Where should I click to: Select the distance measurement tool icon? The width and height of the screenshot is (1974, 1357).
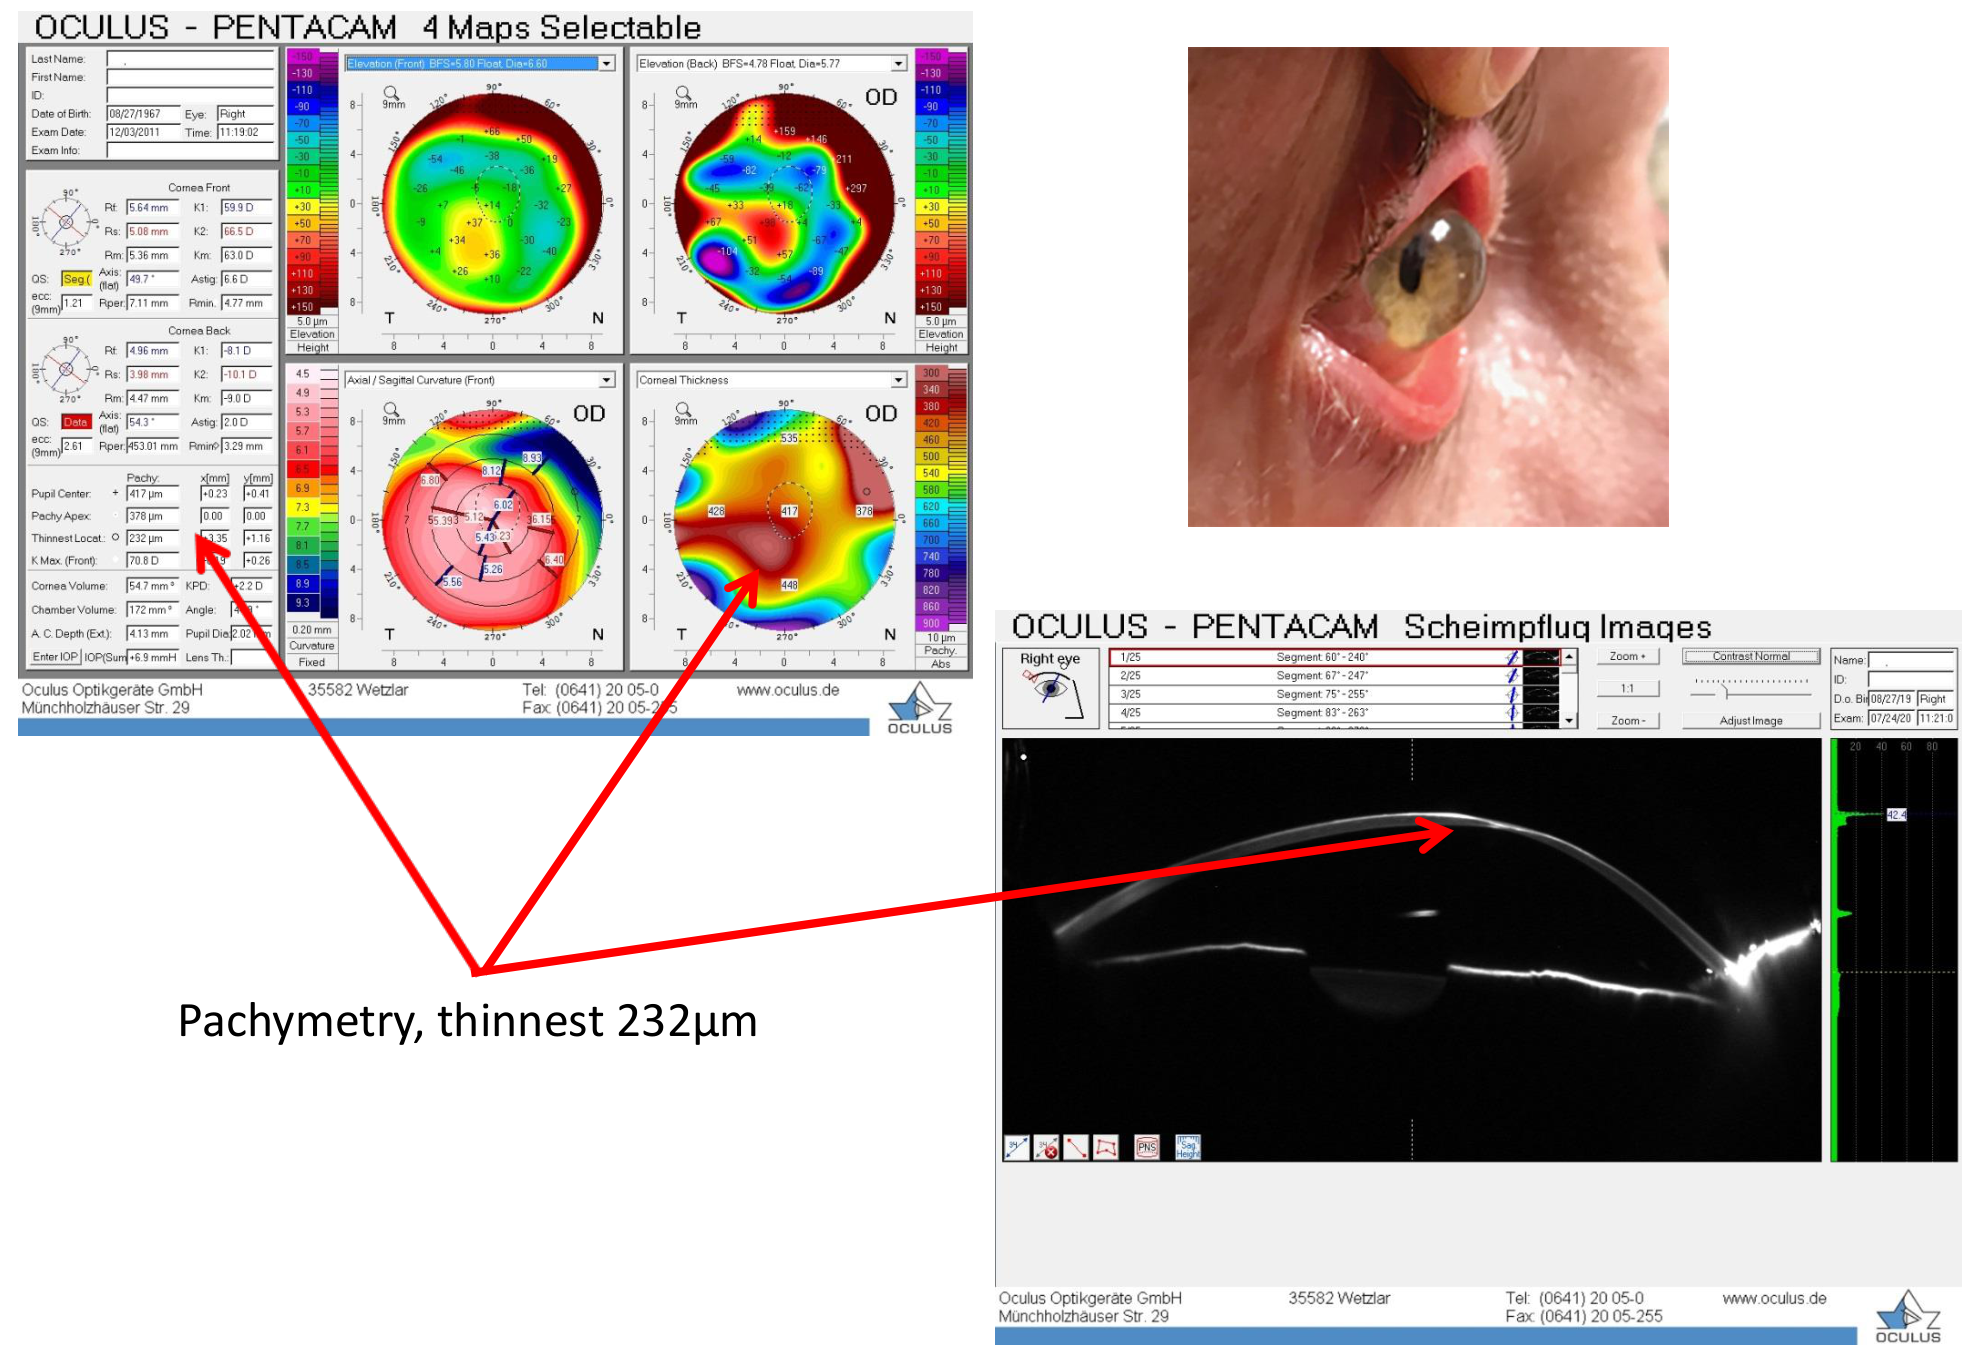click(x=1016, y=1147)
